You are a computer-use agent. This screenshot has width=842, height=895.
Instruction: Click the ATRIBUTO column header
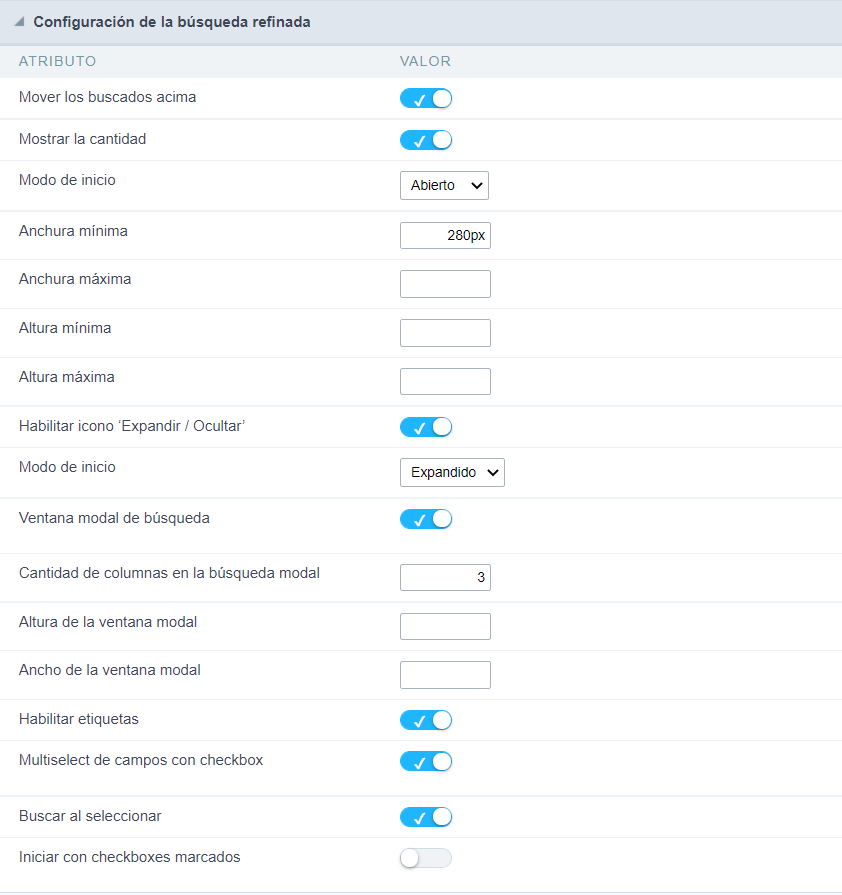57,61
